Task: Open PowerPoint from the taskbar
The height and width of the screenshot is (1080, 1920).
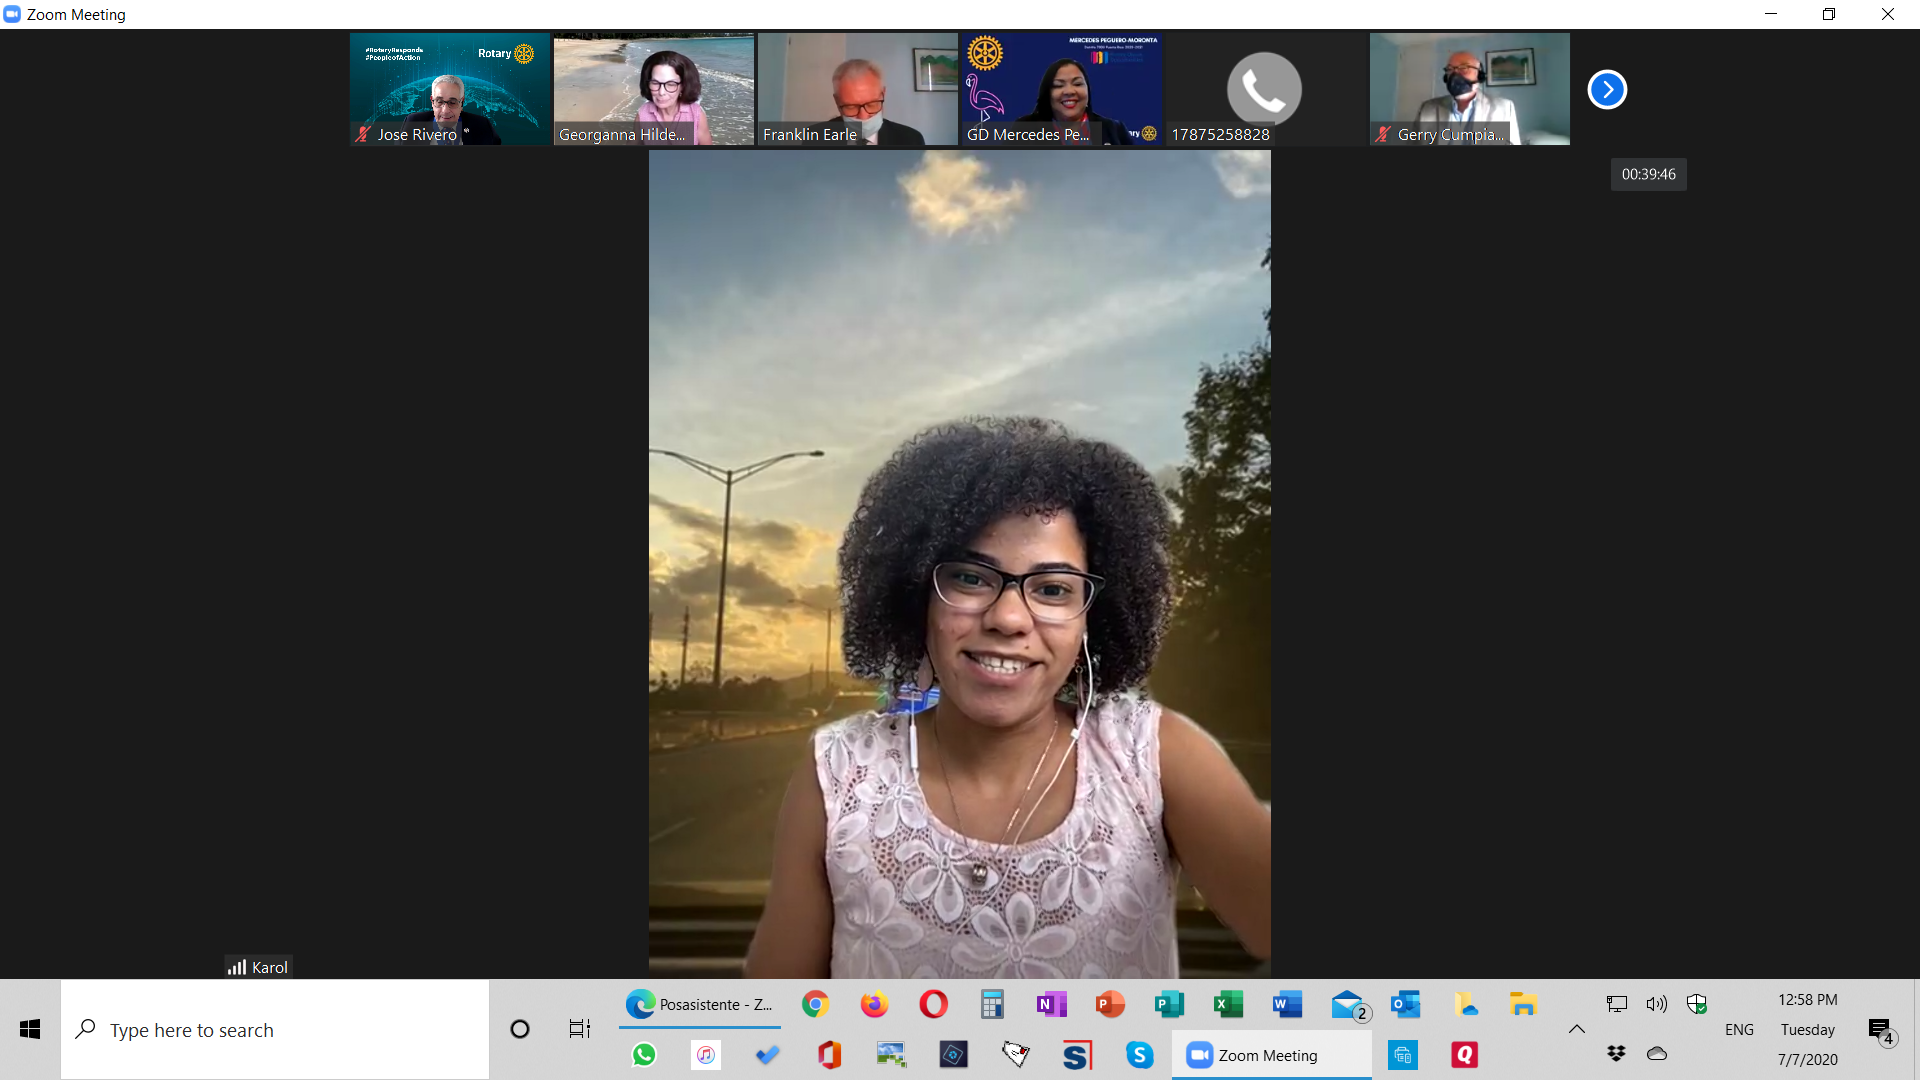Action: [x=1110, y=1004]
